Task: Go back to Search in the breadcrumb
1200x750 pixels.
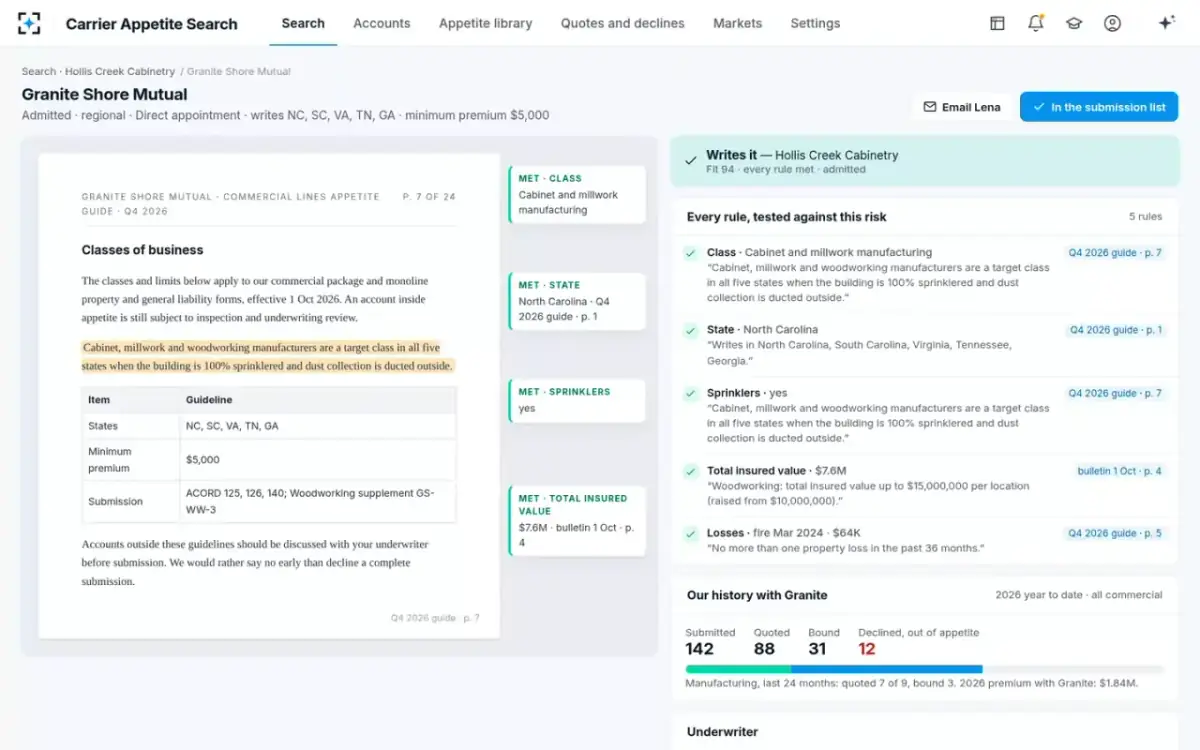Action: [x=39, y=72]
